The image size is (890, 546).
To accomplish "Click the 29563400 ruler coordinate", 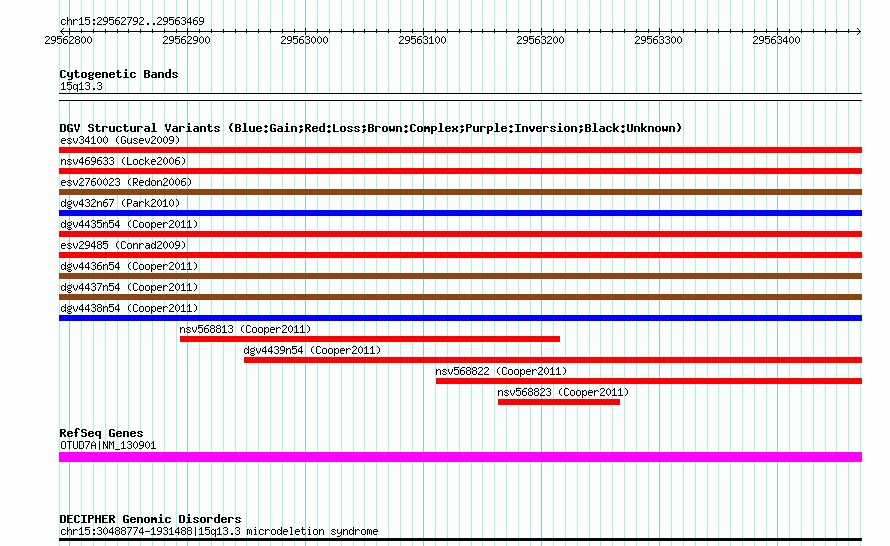I will coord(776,40).
